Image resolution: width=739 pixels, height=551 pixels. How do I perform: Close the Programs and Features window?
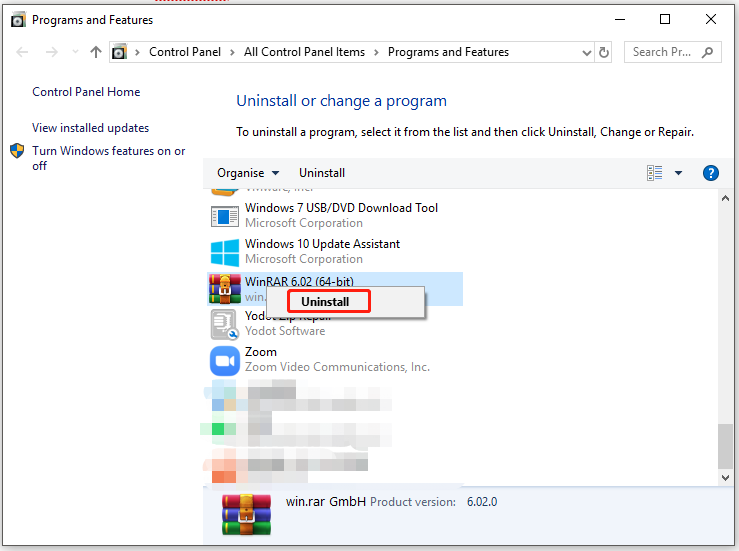(711, 20)
